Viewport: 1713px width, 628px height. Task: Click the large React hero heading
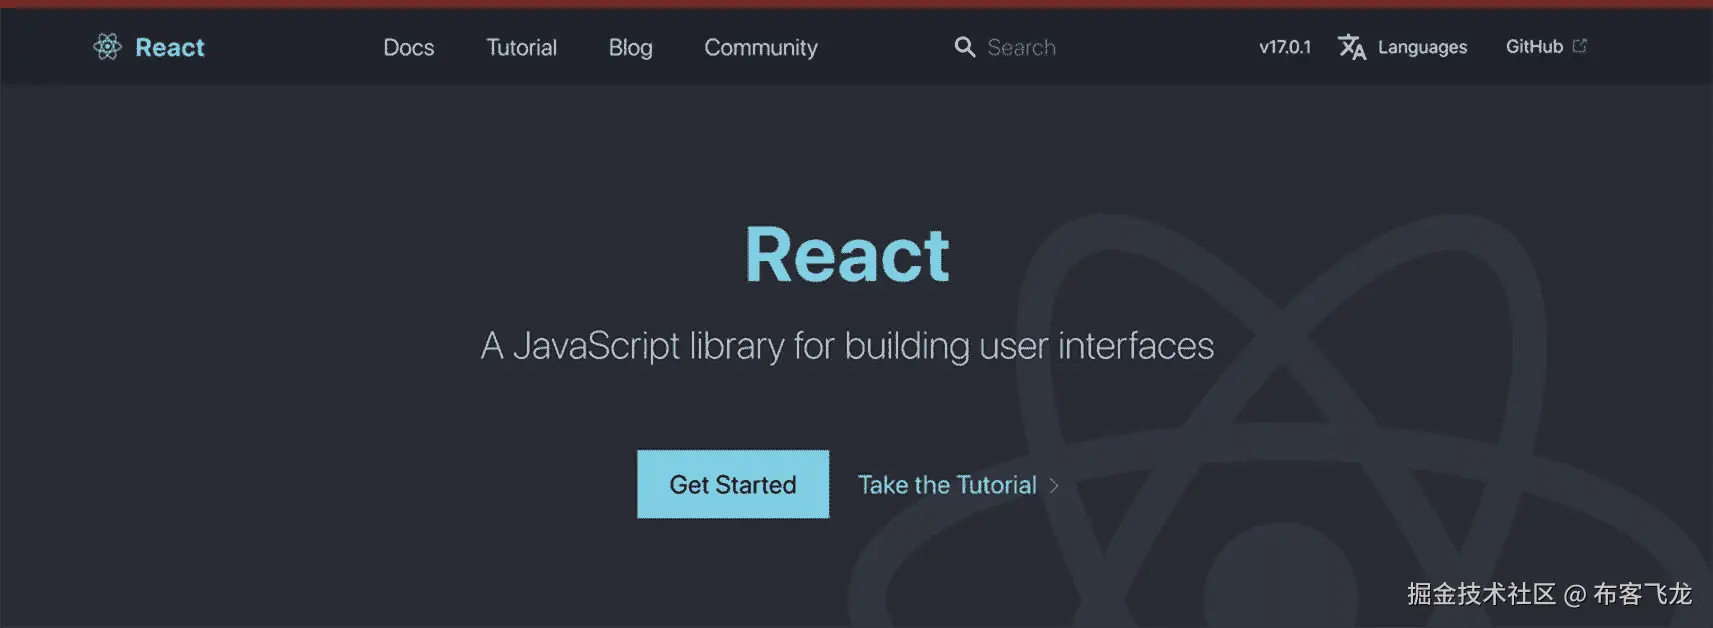[x=847, y=255]
